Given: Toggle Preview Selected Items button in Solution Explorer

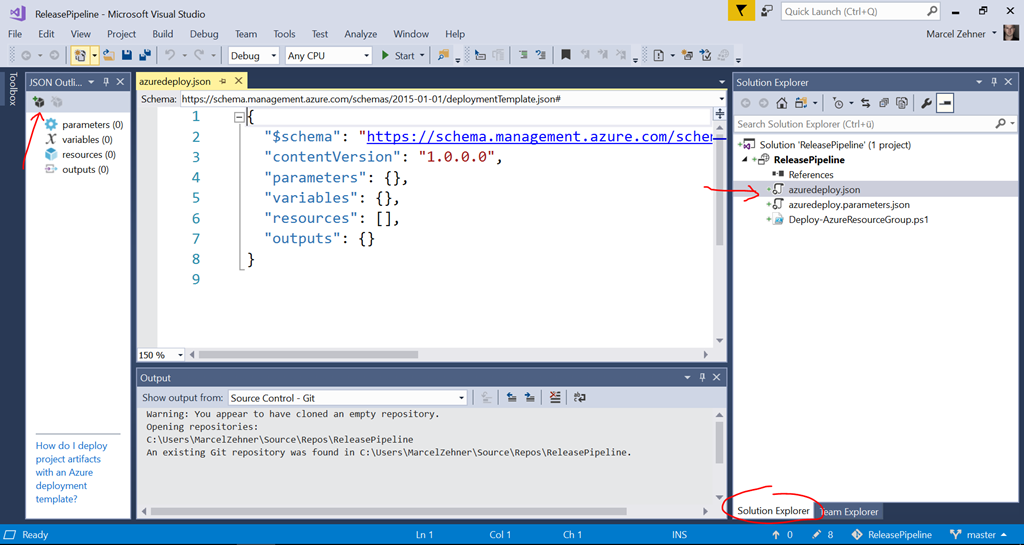Looking at the screenshot, I should point(945,103).
